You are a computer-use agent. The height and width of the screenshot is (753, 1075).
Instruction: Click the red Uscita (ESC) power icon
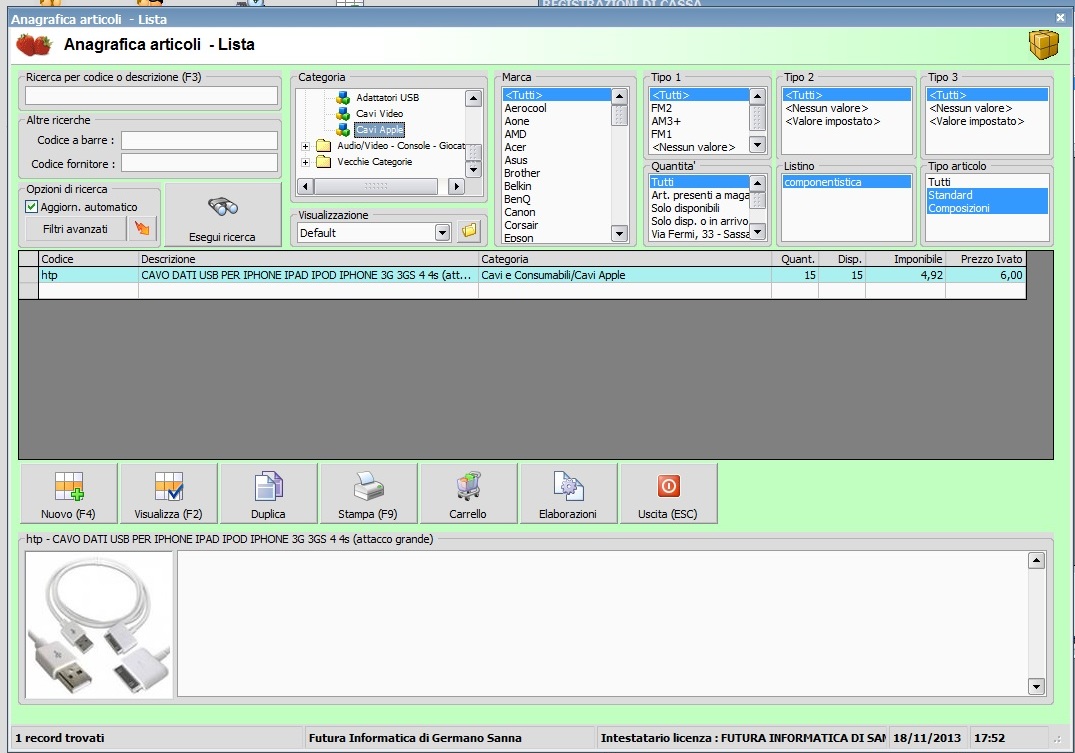coord(668,486)
